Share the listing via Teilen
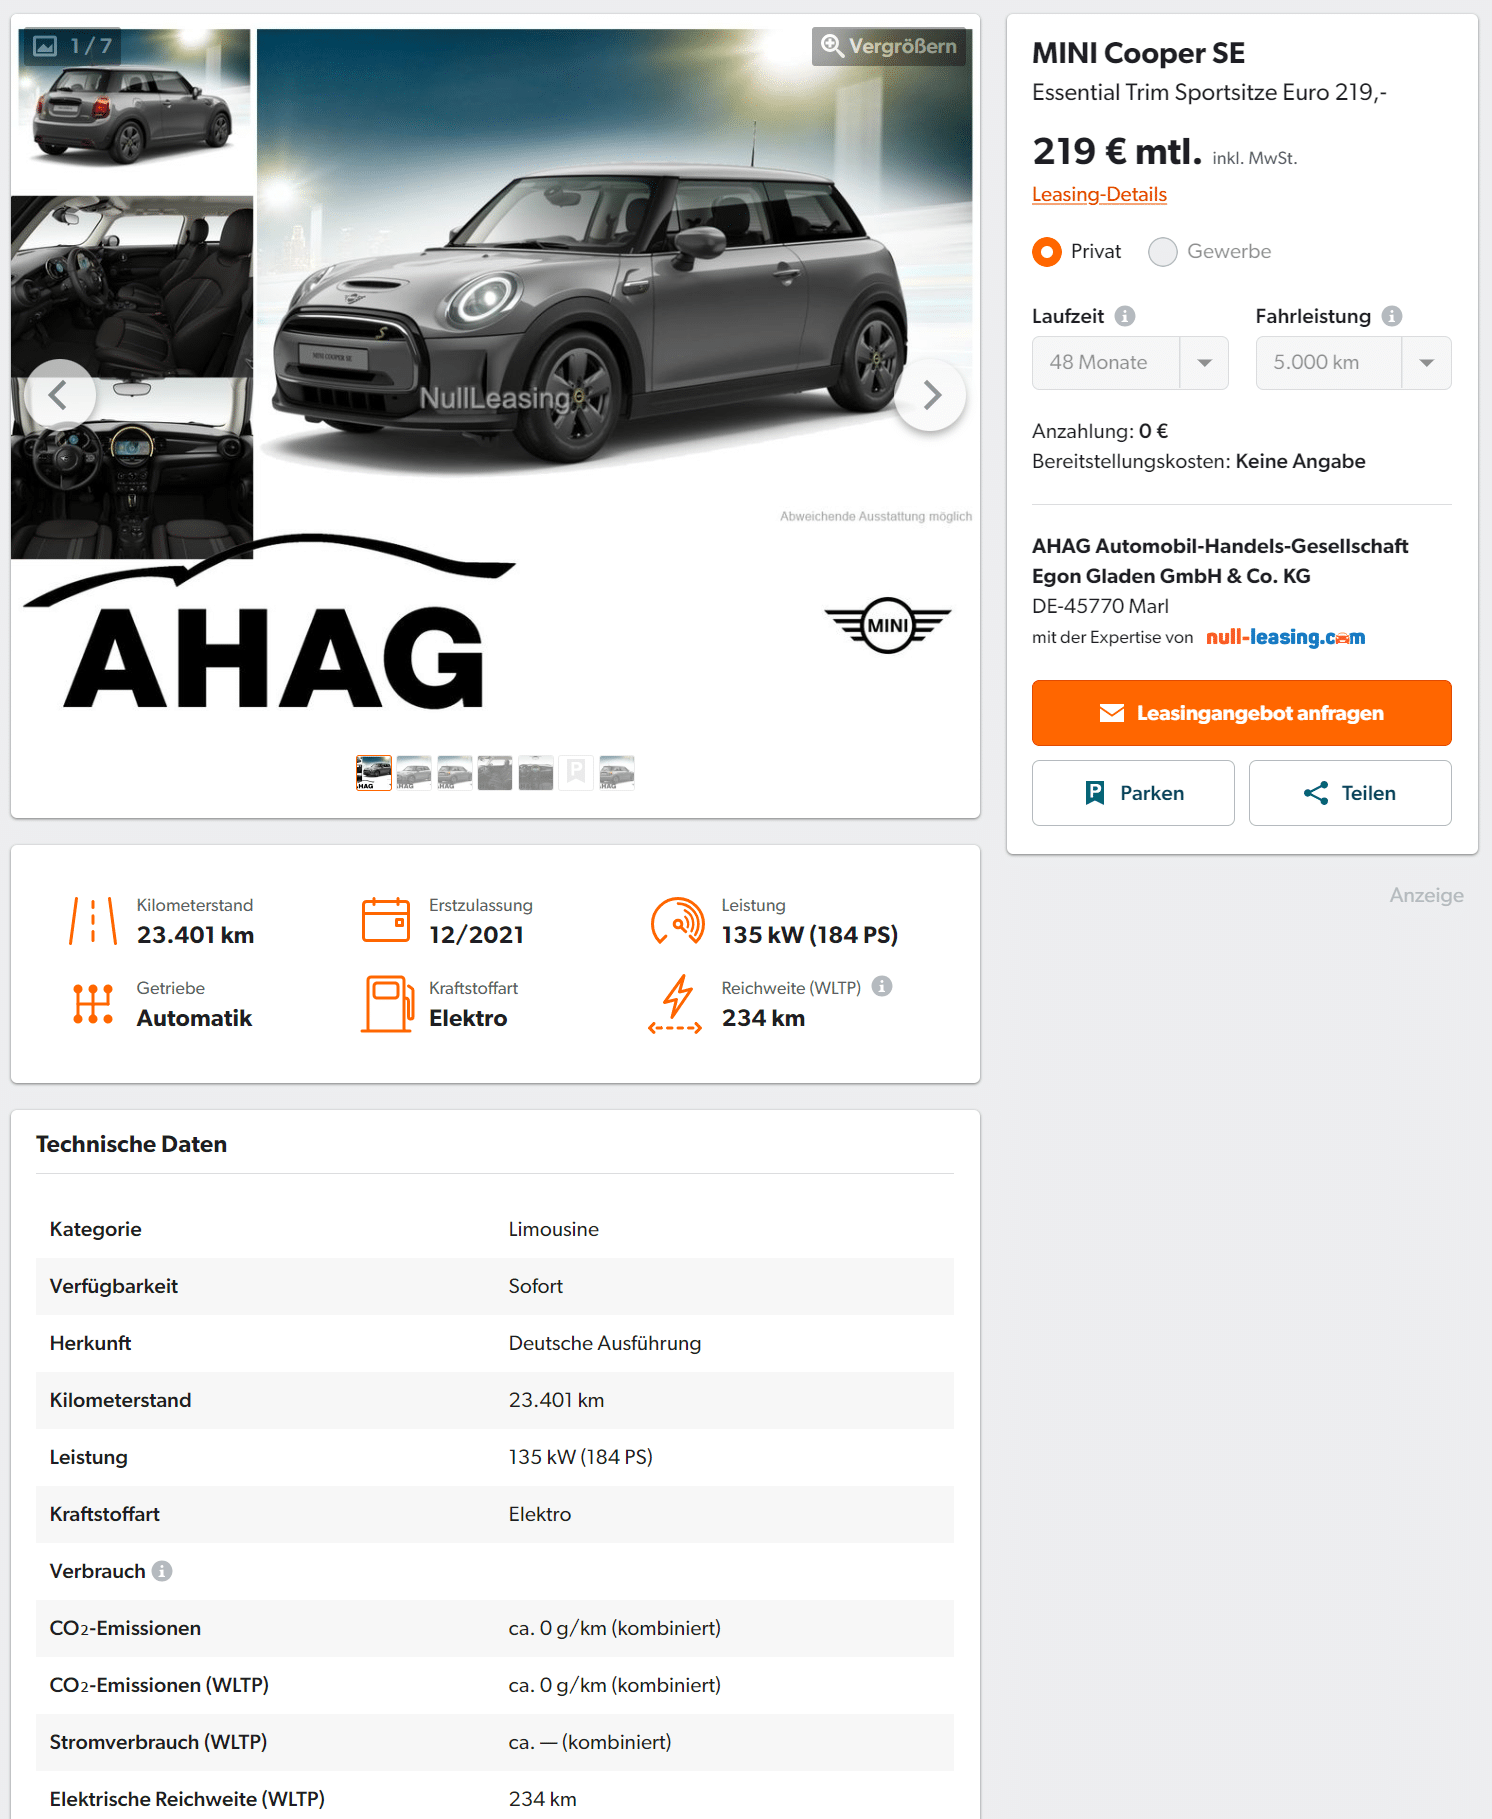 pos(1350,793)
